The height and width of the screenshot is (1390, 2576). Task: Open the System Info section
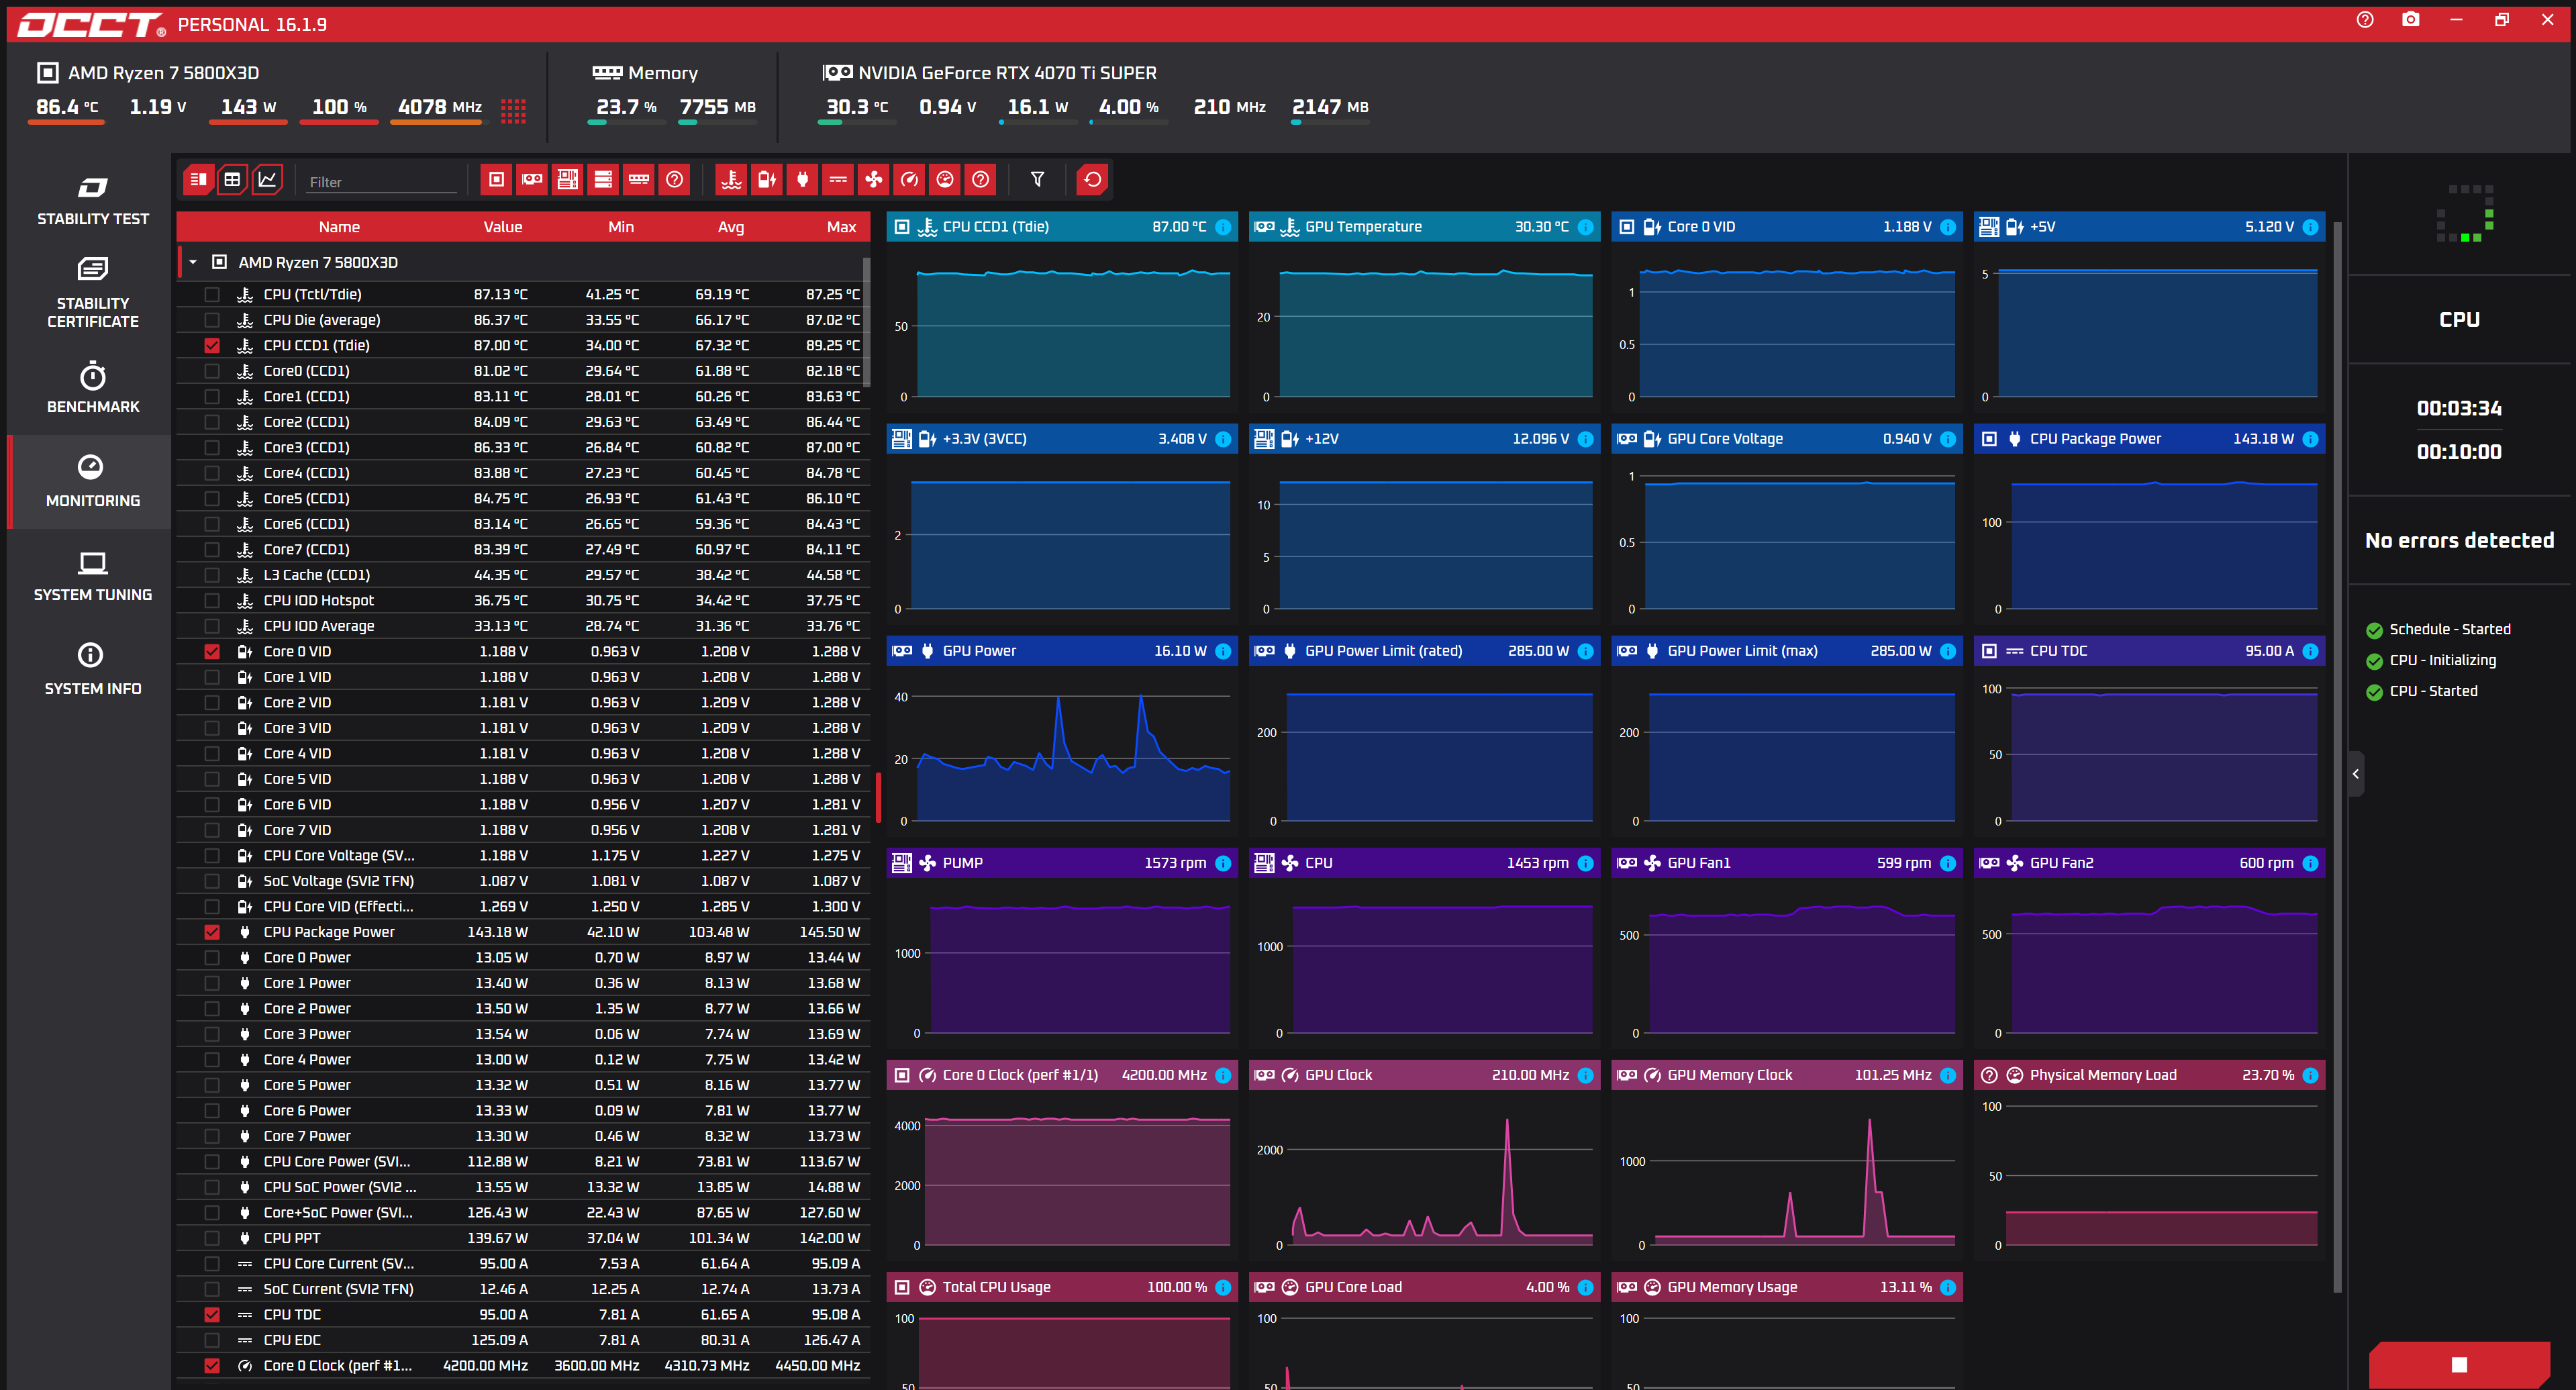point(93,670)
